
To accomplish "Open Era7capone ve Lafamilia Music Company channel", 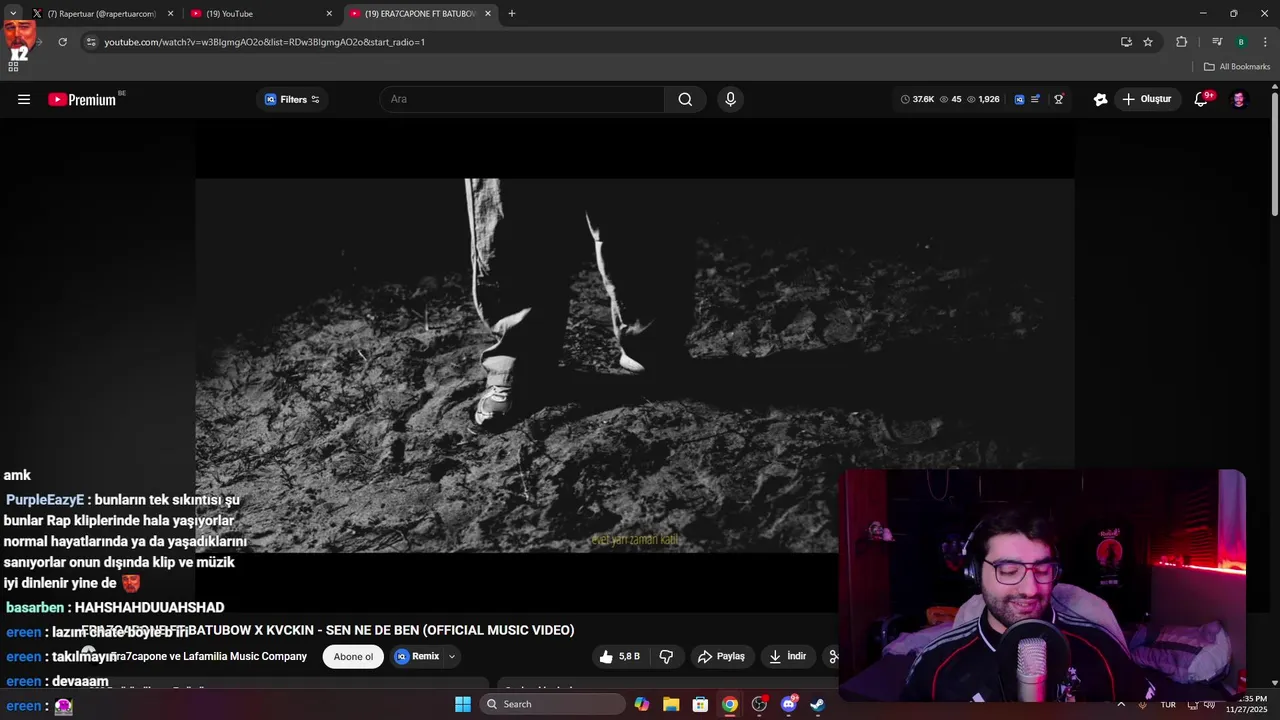I will [208, 657].
